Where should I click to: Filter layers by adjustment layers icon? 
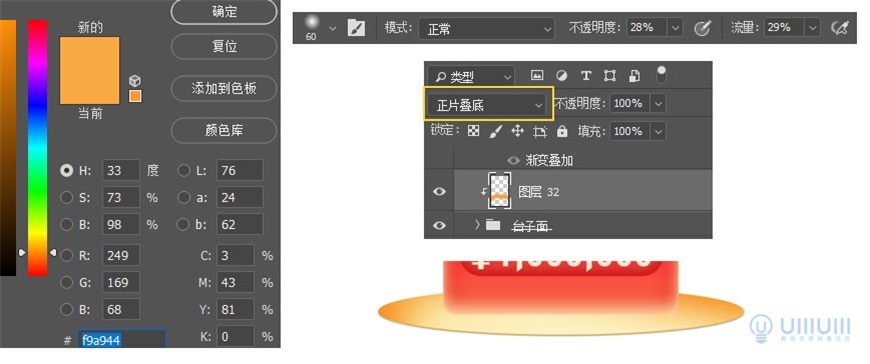[562, 75]
